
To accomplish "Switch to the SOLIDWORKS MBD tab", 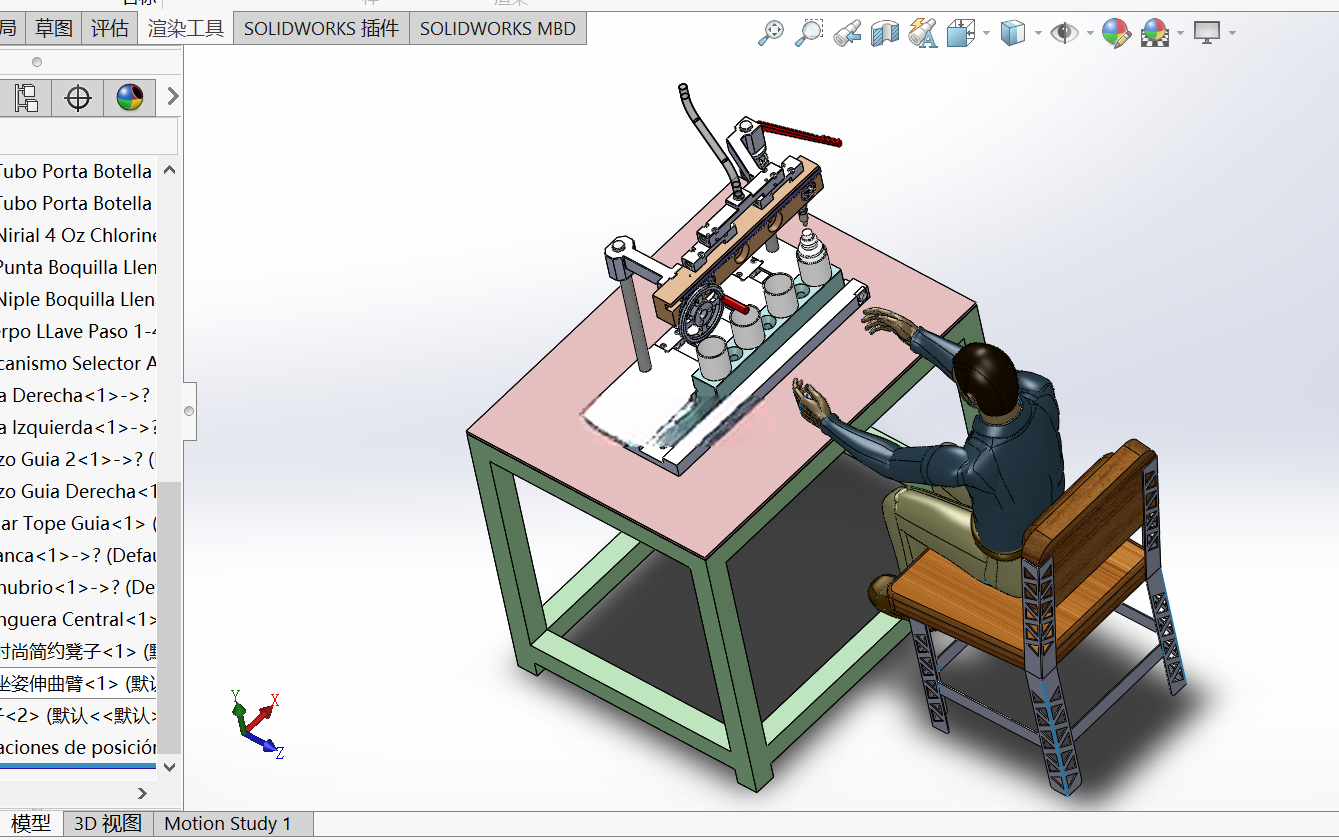I will tap(498, 29).
